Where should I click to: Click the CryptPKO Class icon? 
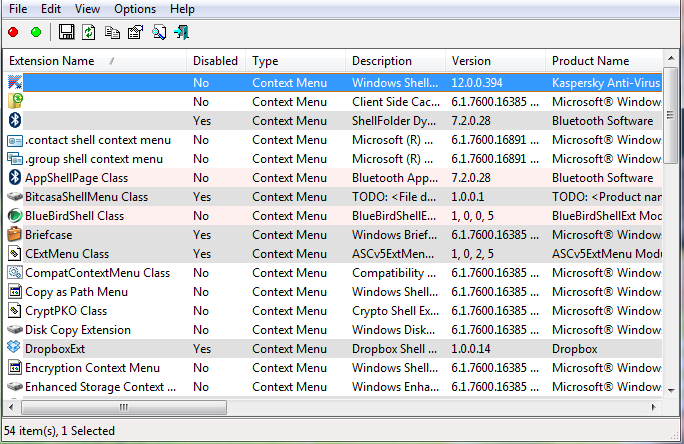coord(15,311)
